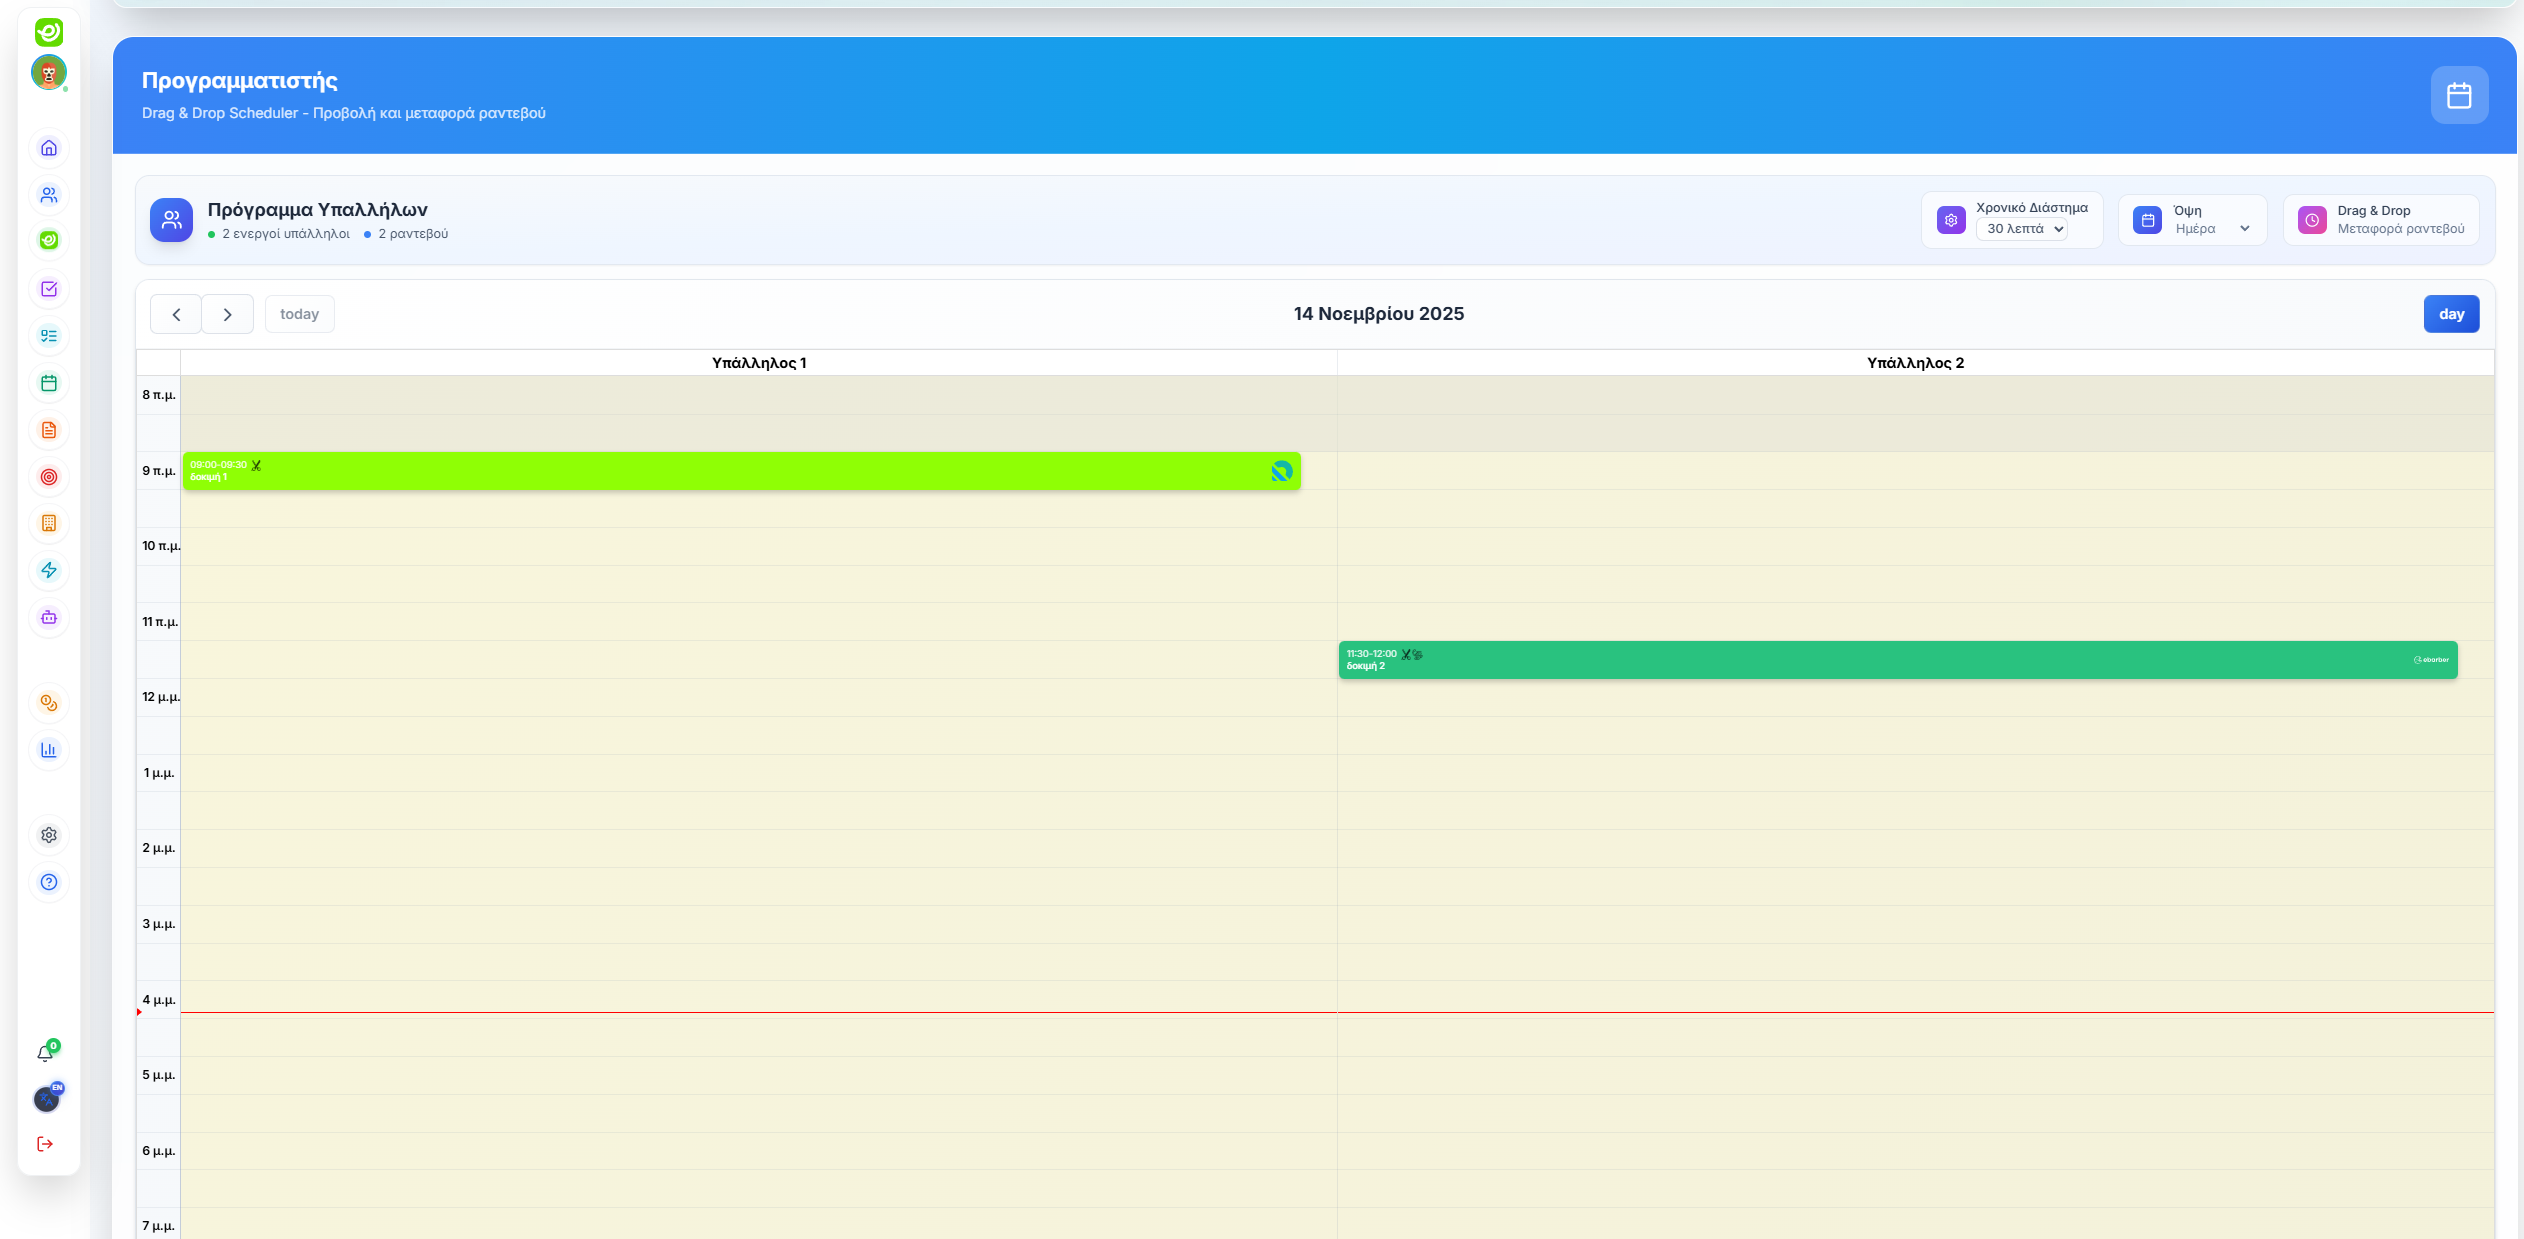Open the home dashboard from the sidebar
The image size is (2524, 1239).
[48, 148]
